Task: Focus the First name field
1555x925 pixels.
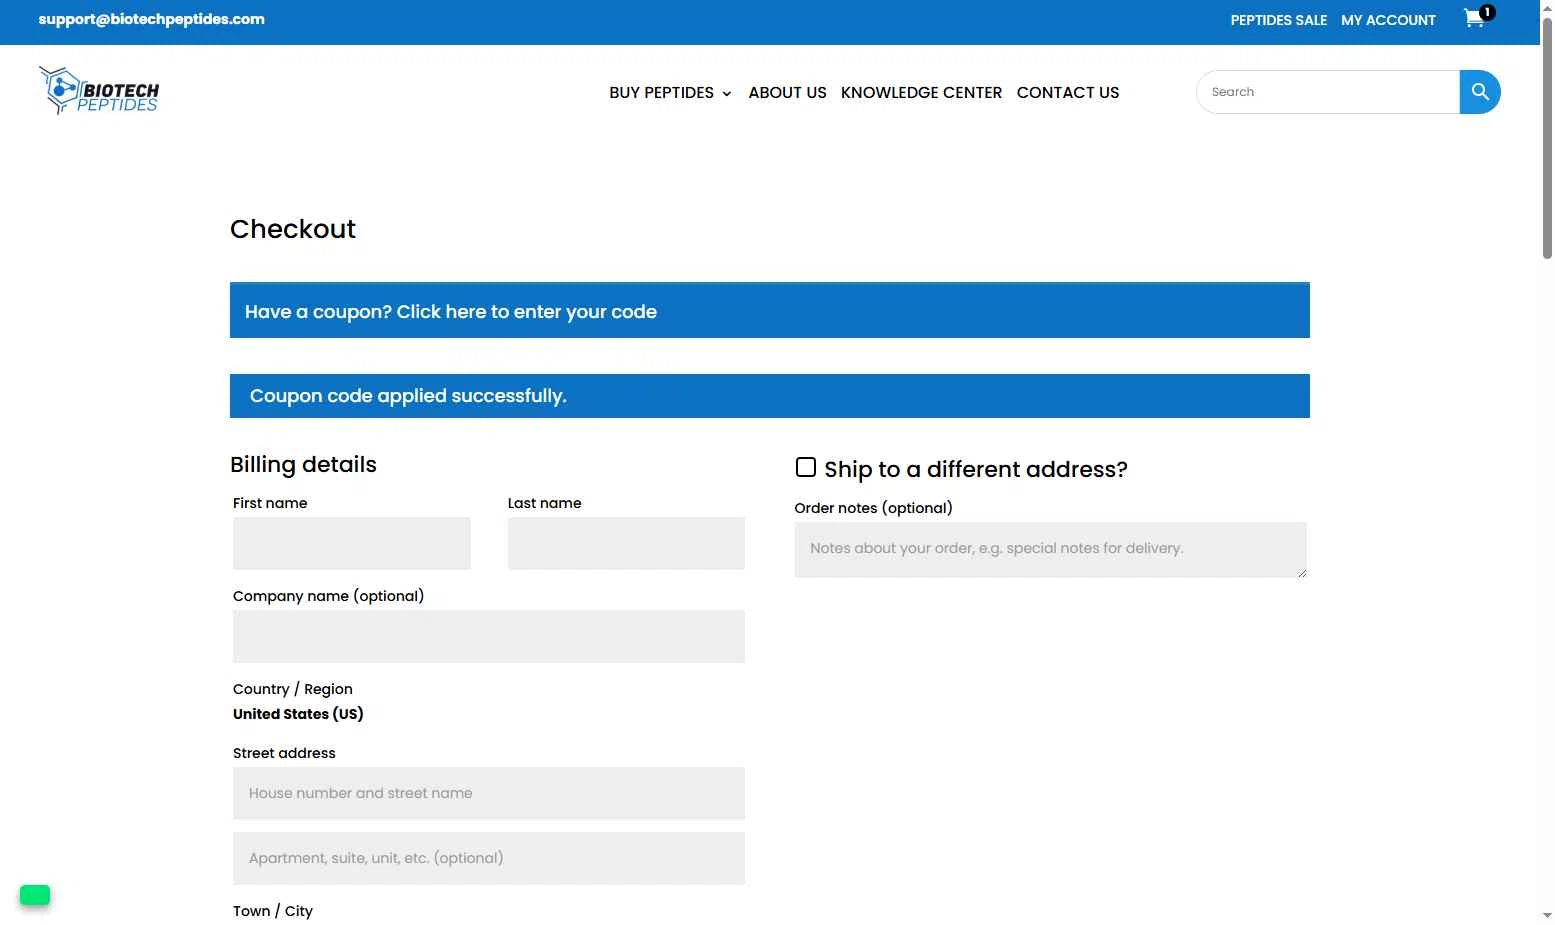Action: (x=352, y=543)
